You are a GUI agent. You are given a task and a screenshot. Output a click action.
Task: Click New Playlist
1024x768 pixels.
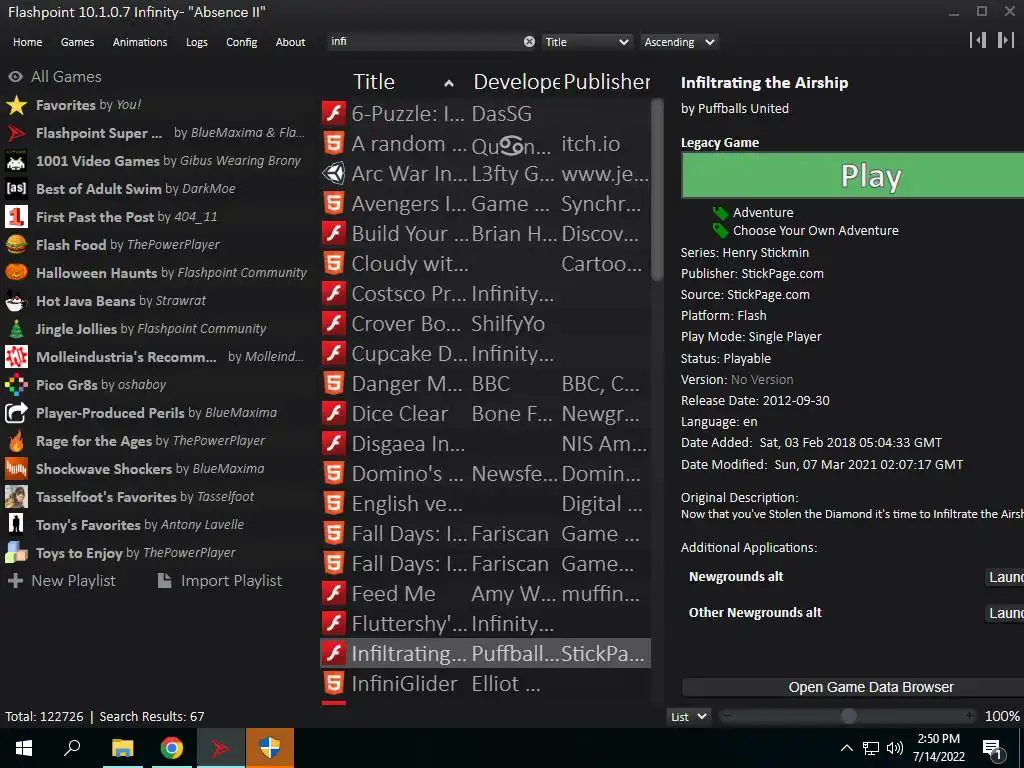click(61, 581)
